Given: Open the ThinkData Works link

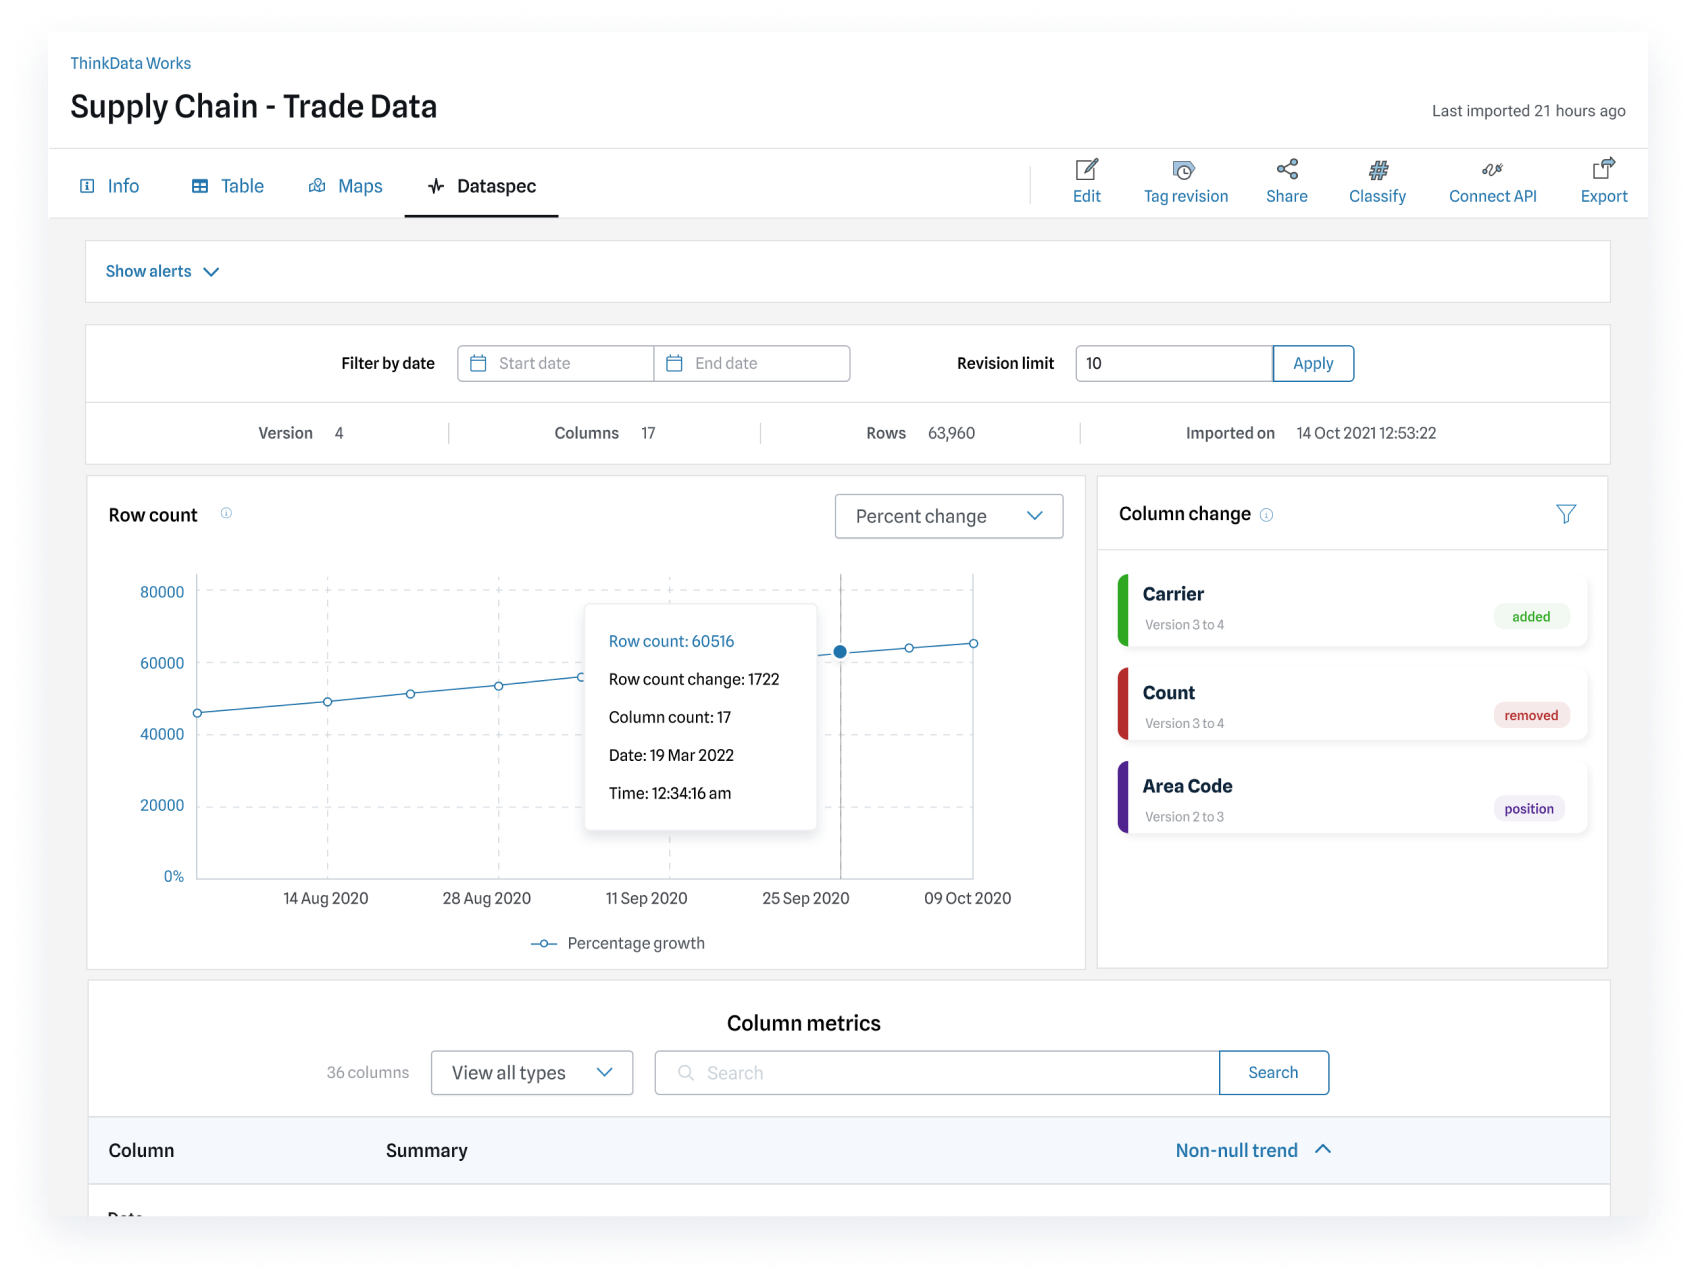Looking at the screenshot, I should [130, 63].
